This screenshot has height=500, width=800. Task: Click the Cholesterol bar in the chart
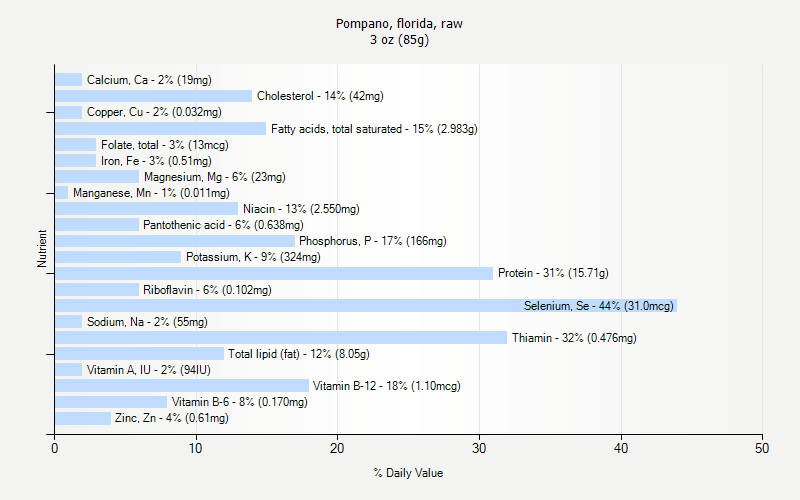pos(154,96)
